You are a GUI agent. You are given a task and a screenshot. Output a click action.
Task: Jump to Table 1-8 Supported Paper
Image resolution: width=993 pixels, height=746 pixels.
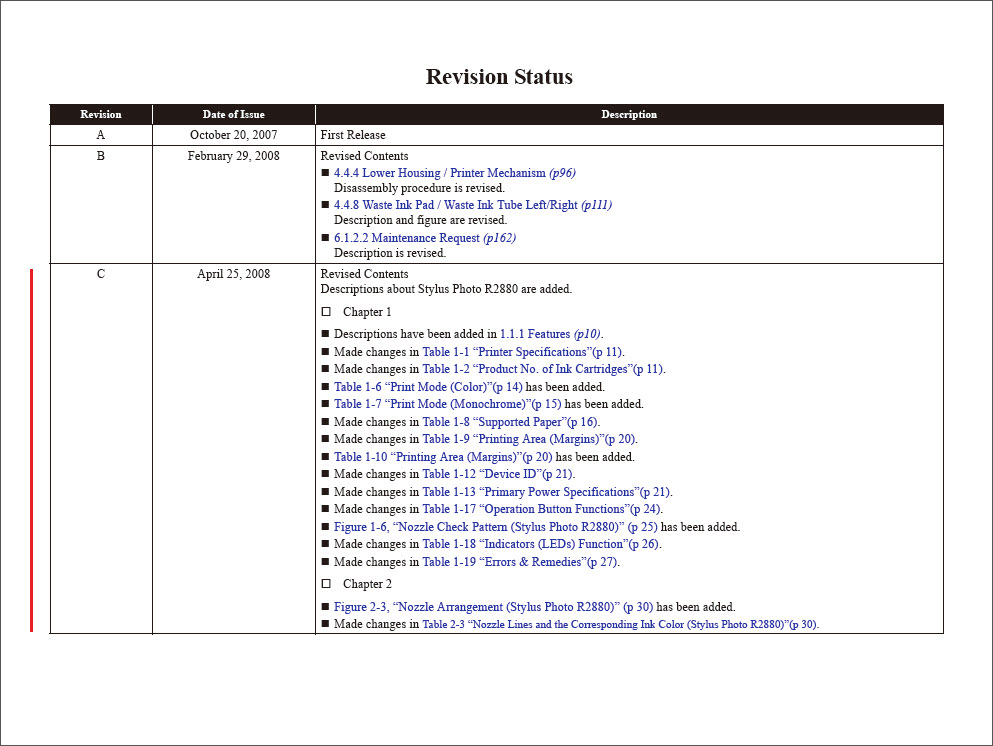coord(510,422)
